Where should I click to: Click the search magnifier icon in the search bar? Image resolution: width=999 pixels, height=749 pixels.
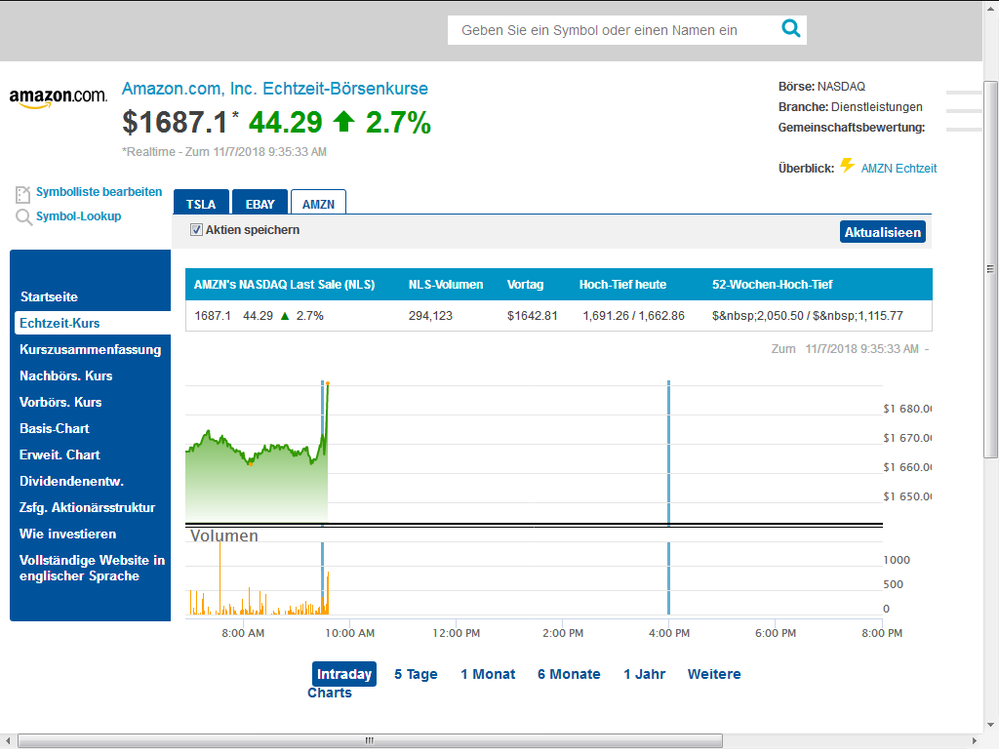pos(790,30)
